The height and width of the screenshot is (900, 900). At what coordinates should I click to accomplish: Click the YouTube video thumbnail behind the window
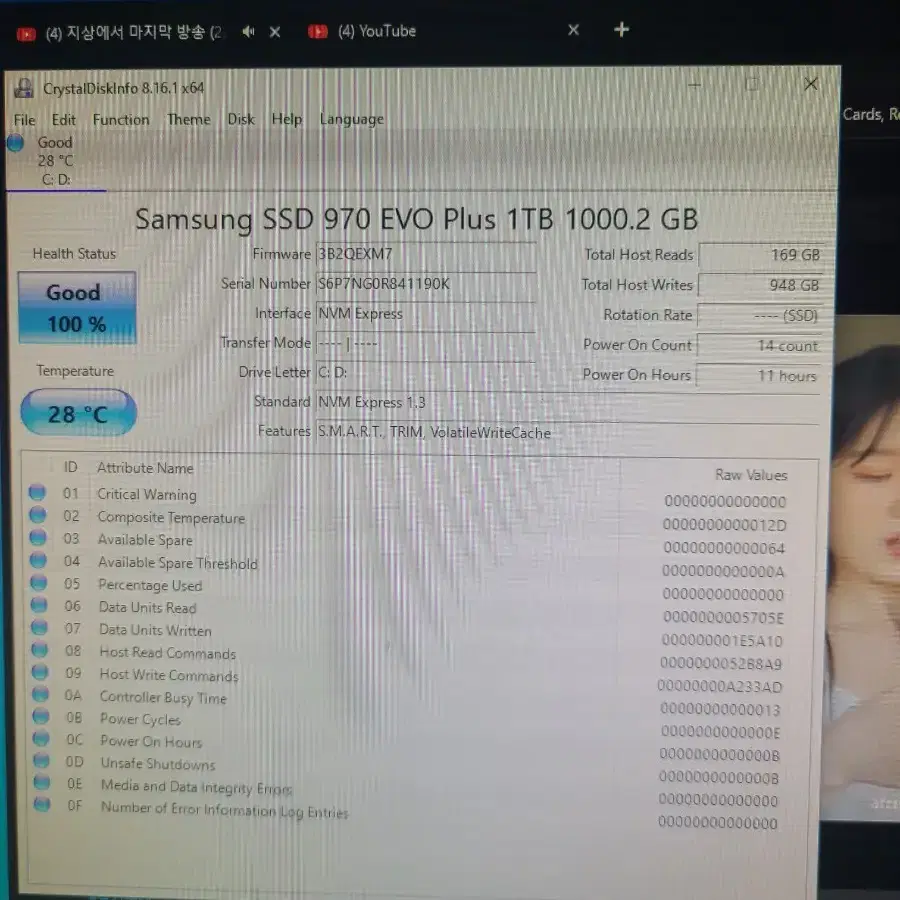click(863, 568)
